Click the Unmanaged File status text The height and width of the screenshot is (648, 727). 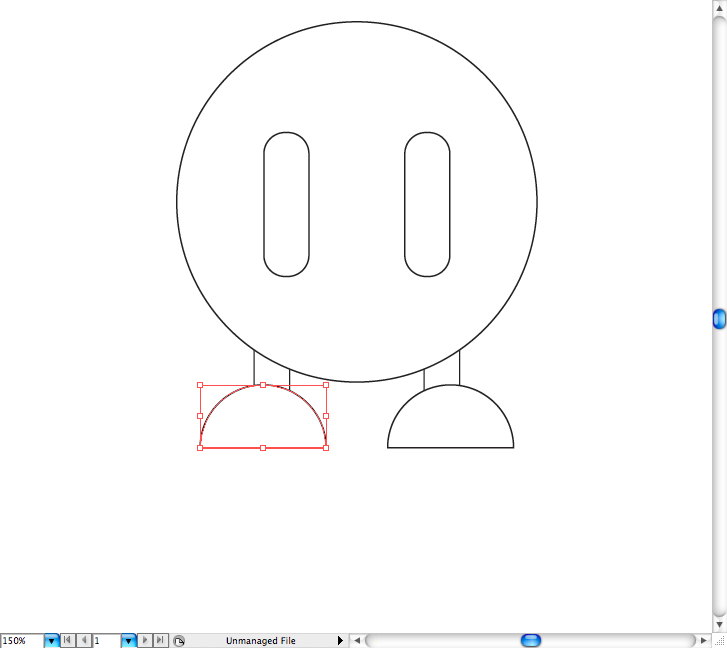point(260,640)
